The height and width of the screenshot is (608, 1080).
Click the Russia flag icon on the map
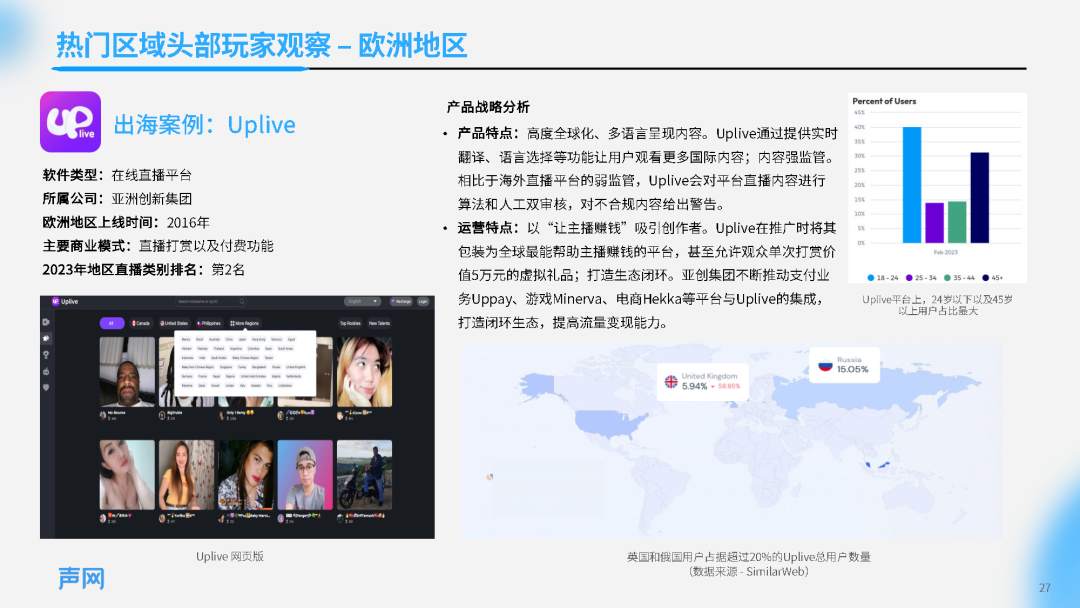[x=825, y=365]
